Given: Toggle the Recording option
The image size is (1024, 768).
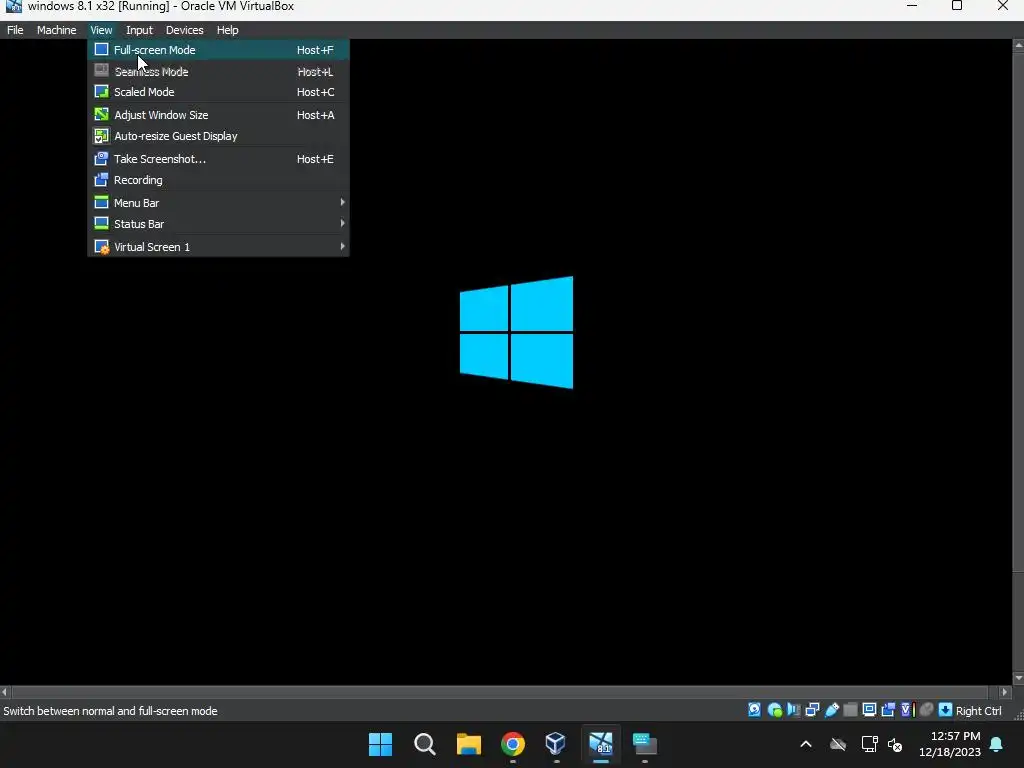Looking at the screenshot, I should pyautogui.click(x=218, y=180).
